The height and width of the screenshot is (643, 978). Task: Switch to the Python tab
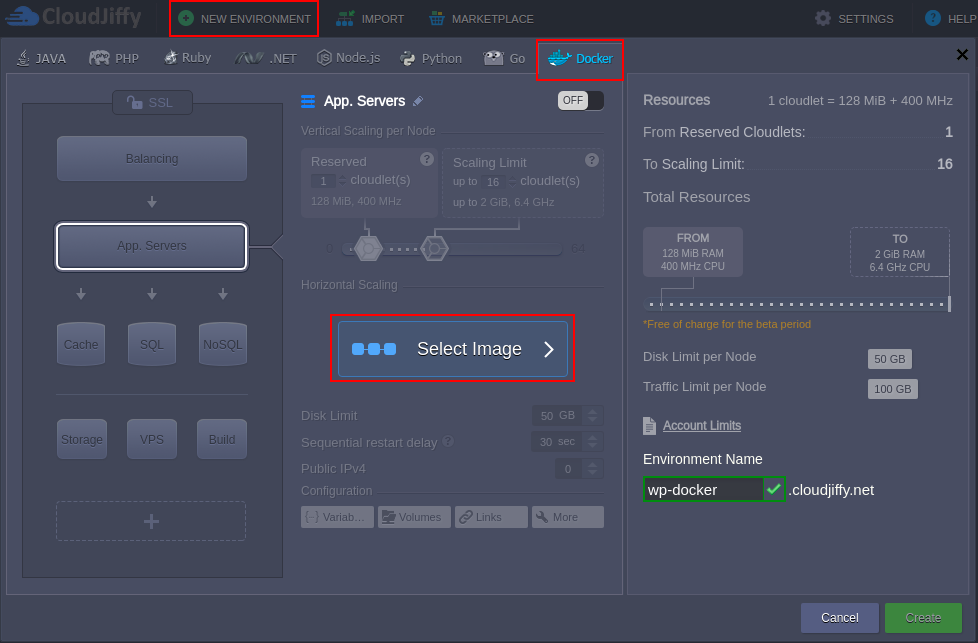pos(432,59)
